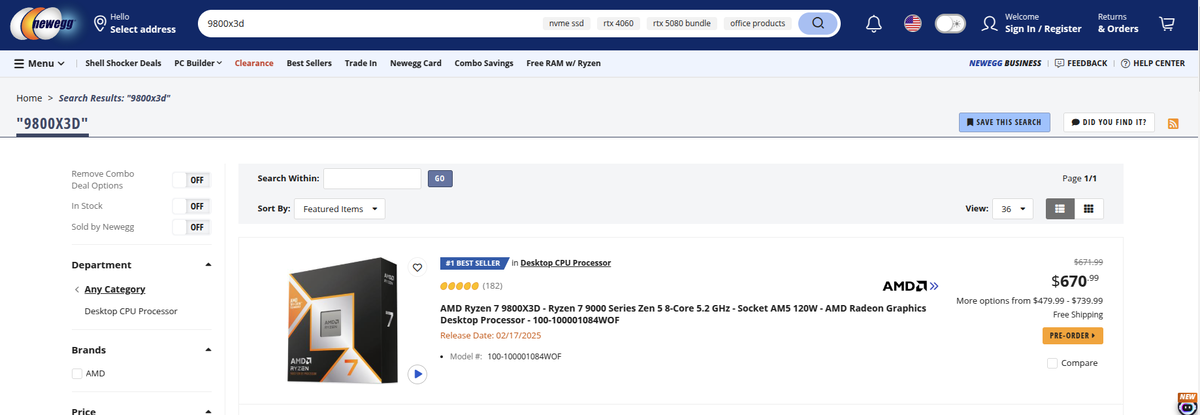Screen dimensions: 1200x415
Task: Focus the Search Within field
Action: click(x=372, y=178)
